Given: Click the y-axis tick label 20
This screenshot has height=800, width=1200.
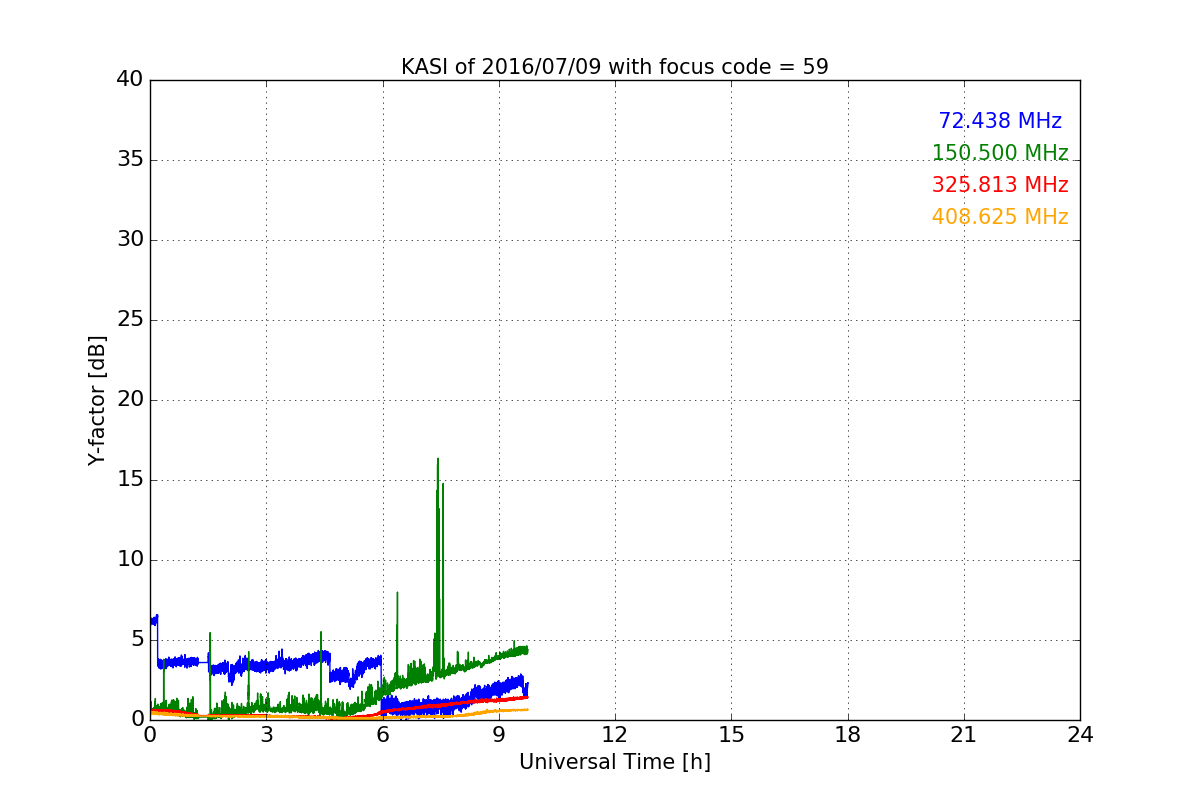Looking at the screenshot, I should tap(130, 400).
